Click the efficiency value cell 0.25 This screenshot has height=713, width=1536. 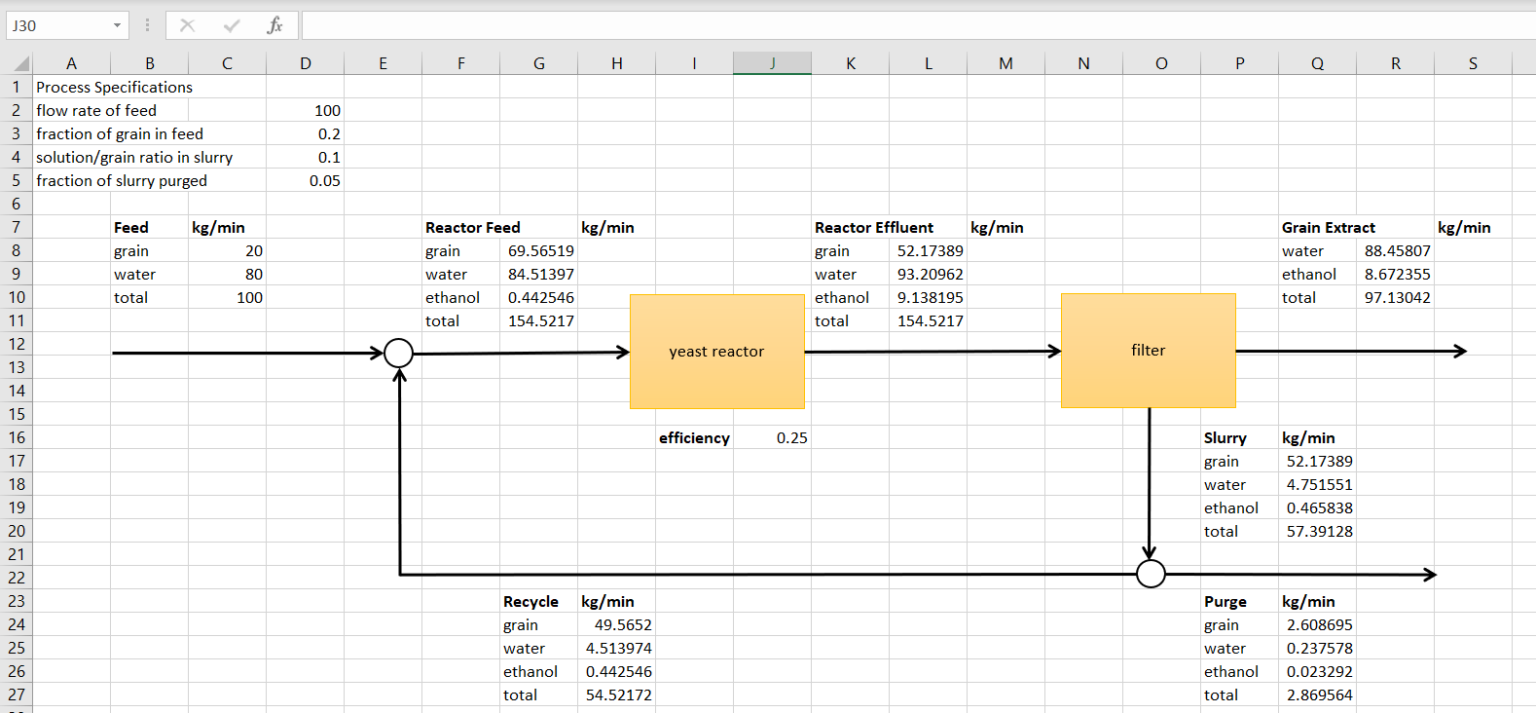pyautogui.click(x=772, y=438)
